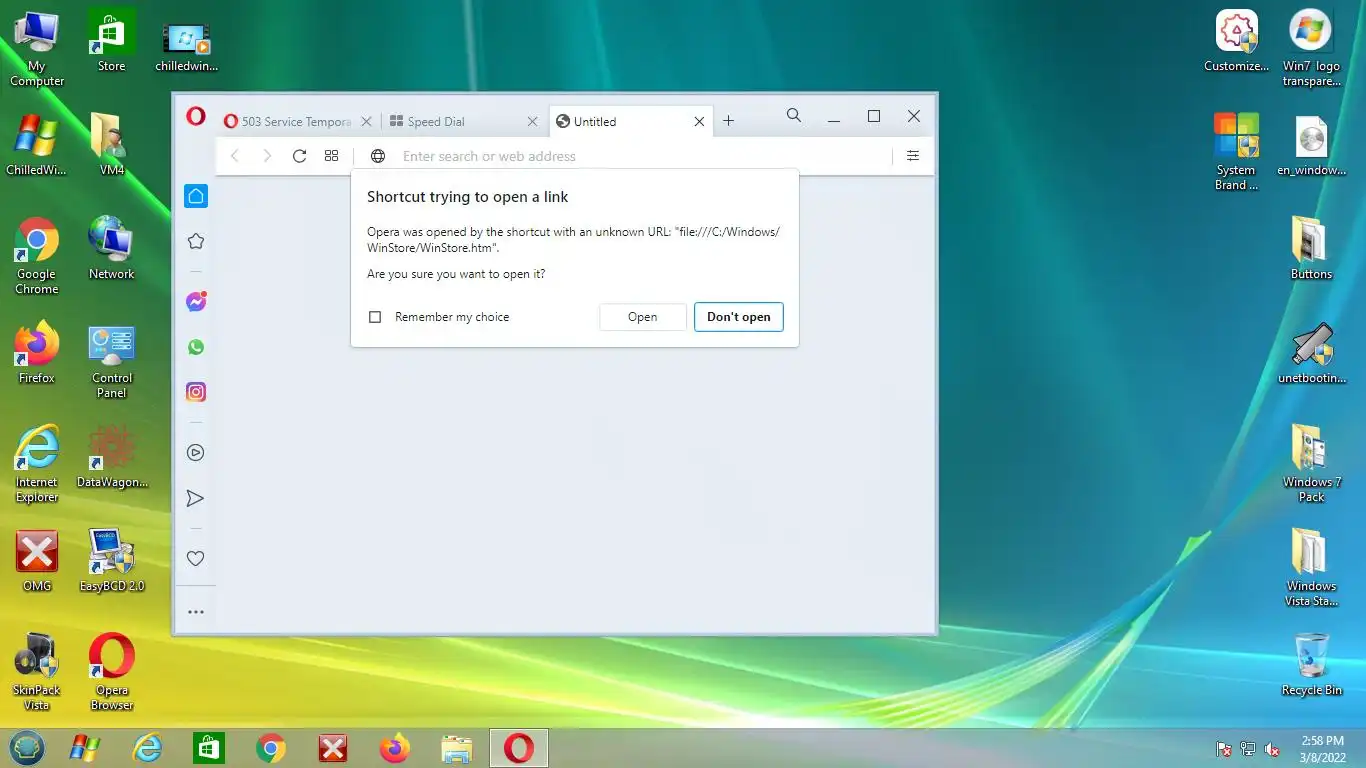Select the Windows 7 Pack folder
The width and height of the screenshot is (1366, 768).
point(1312,463)
